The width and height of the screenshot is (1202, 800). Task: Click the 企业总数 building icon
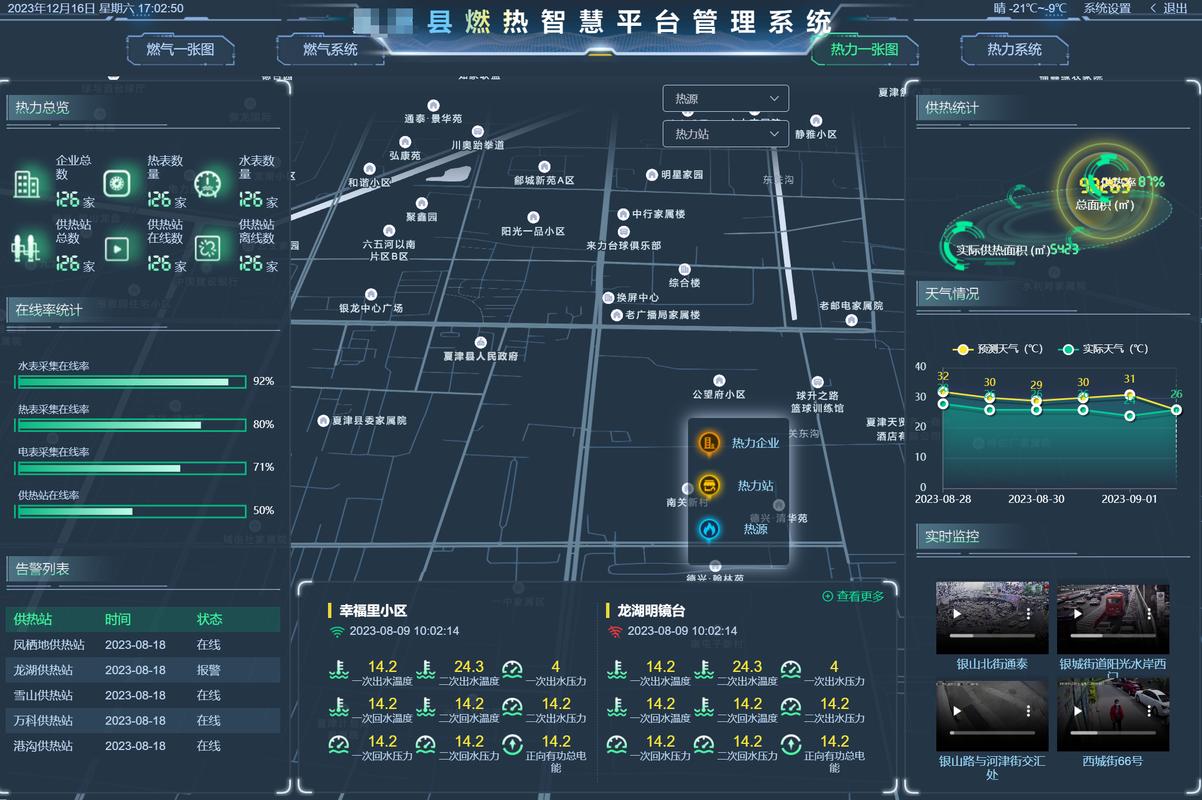27,183
